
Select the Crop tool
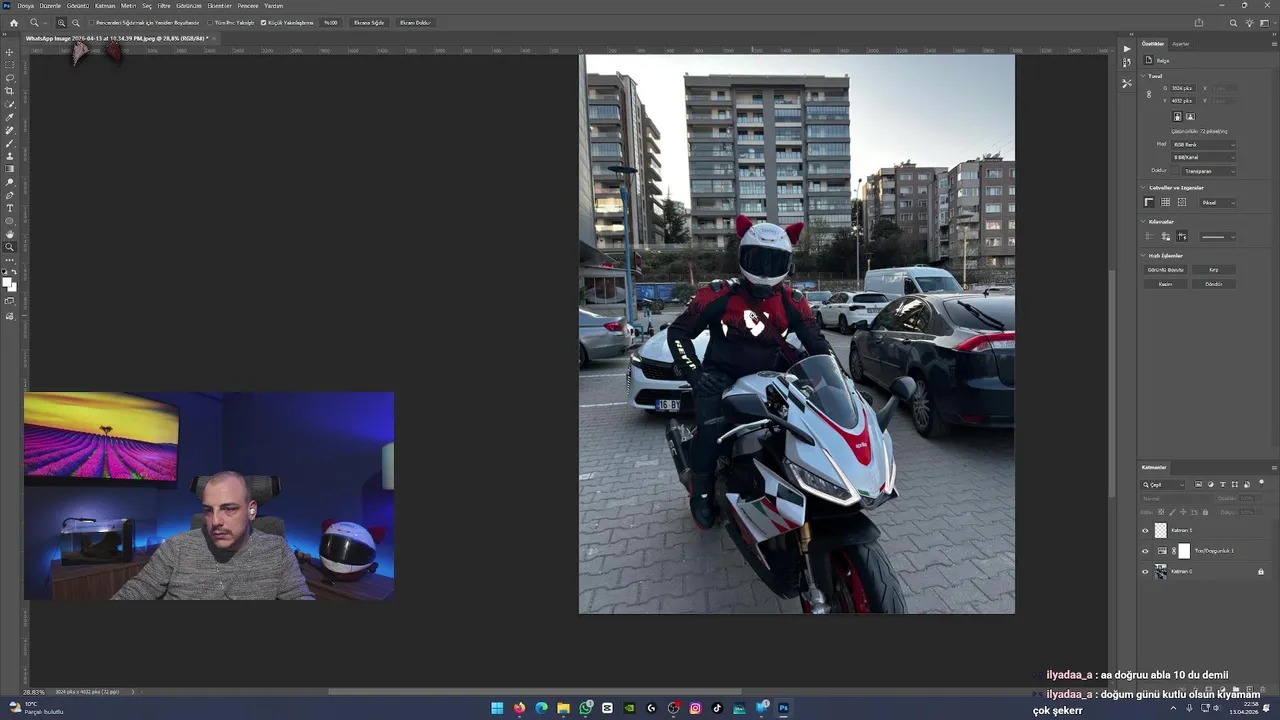pos(10,91)
